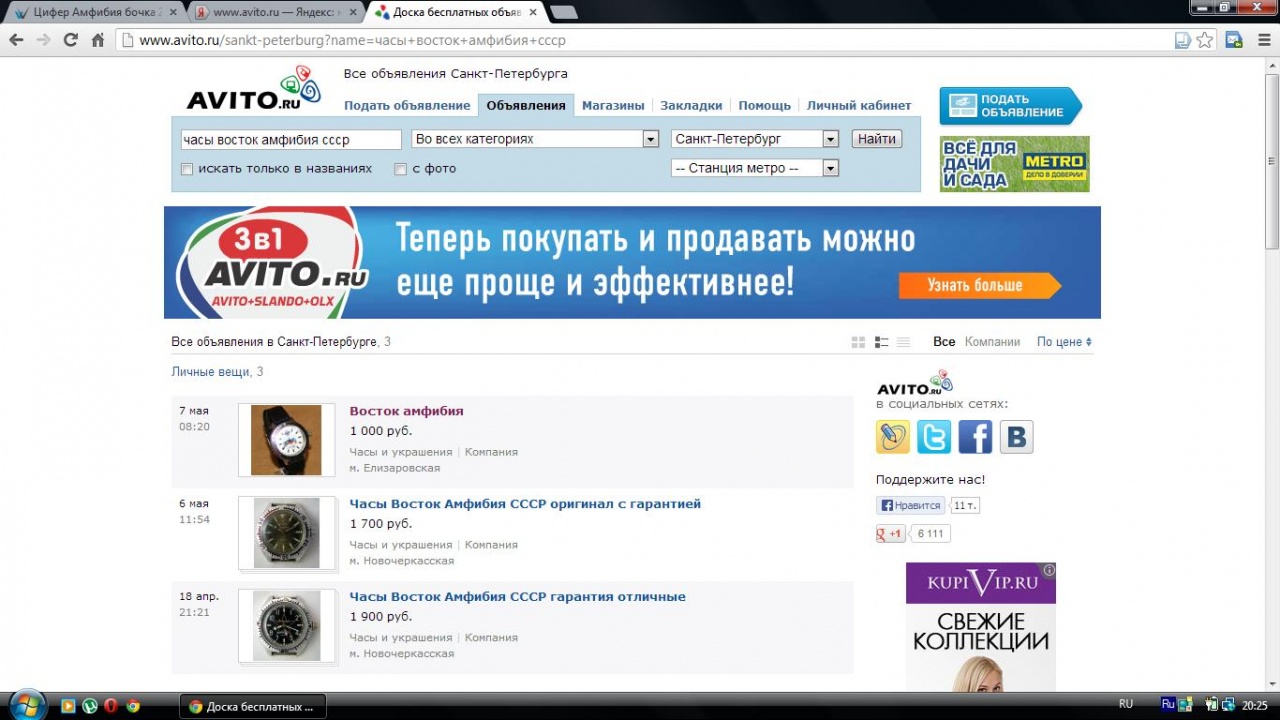Open the Магазины tab
This screenshot has height=720, width=1280.
613,105
